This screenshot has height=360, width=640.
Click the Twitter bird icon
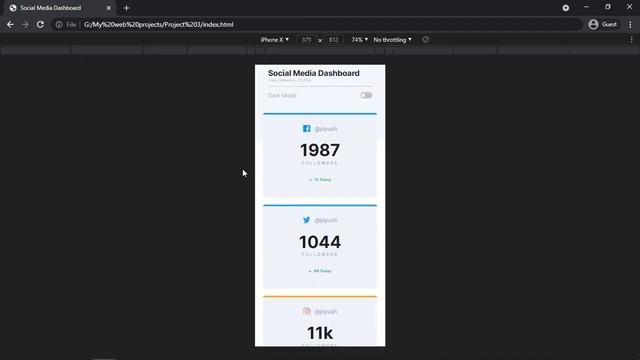(x=307, y=220)
